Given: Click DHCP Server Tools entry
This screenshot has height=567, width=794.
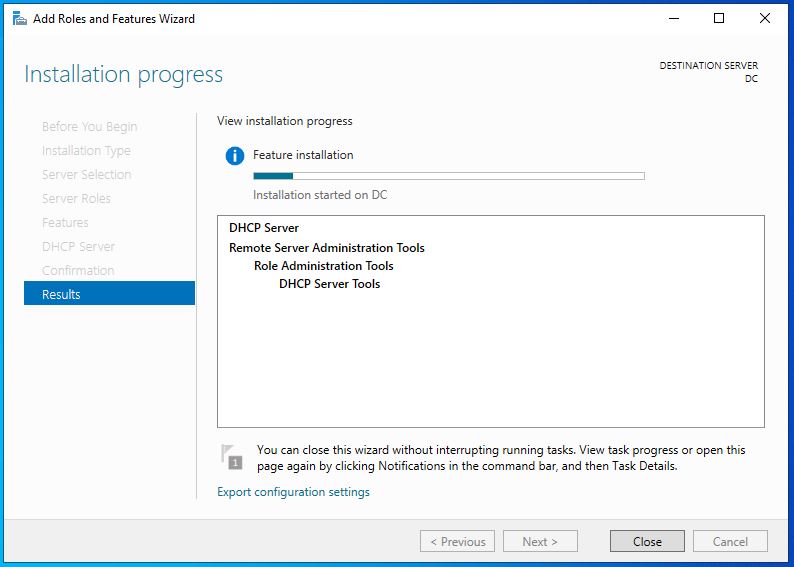Looking at the screenshot, I should click(x=330, y=284).
